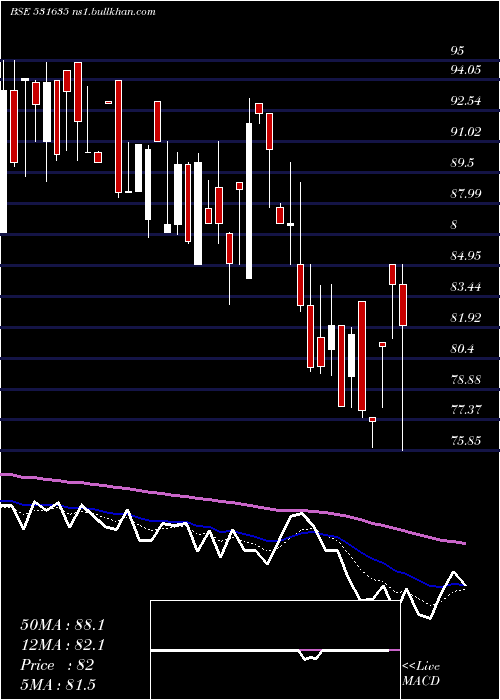Select the 87.99 price axis label
This screenshot has height=700, width=500.
[x=466, y=194]
